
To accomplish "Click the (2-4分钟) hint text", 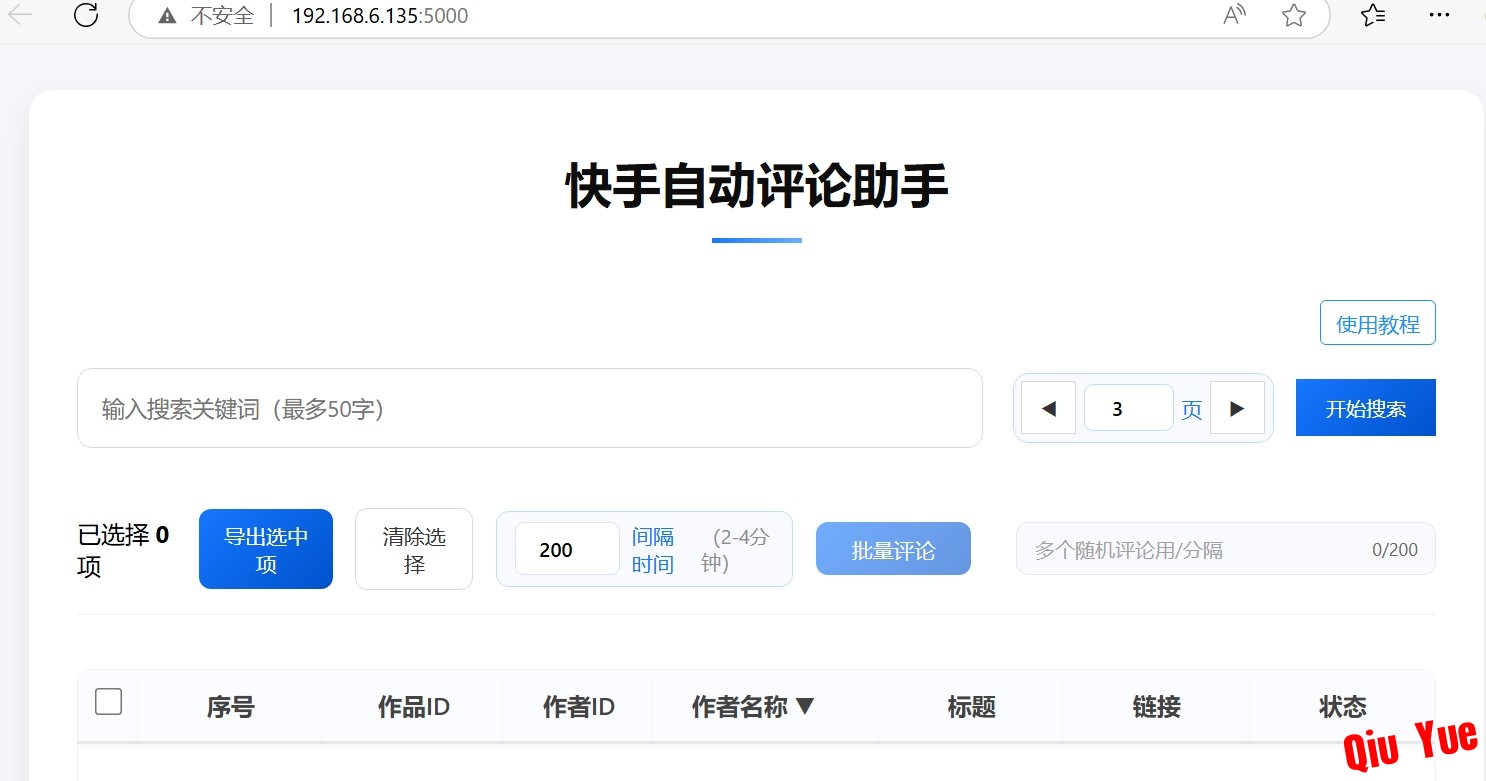I will 735,550.
